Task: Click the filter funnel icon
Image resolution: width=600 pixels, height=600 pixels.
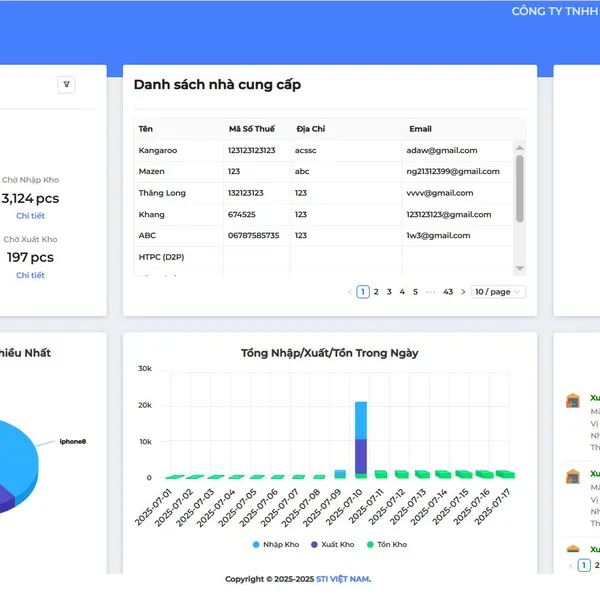Action: click(67, 85)
